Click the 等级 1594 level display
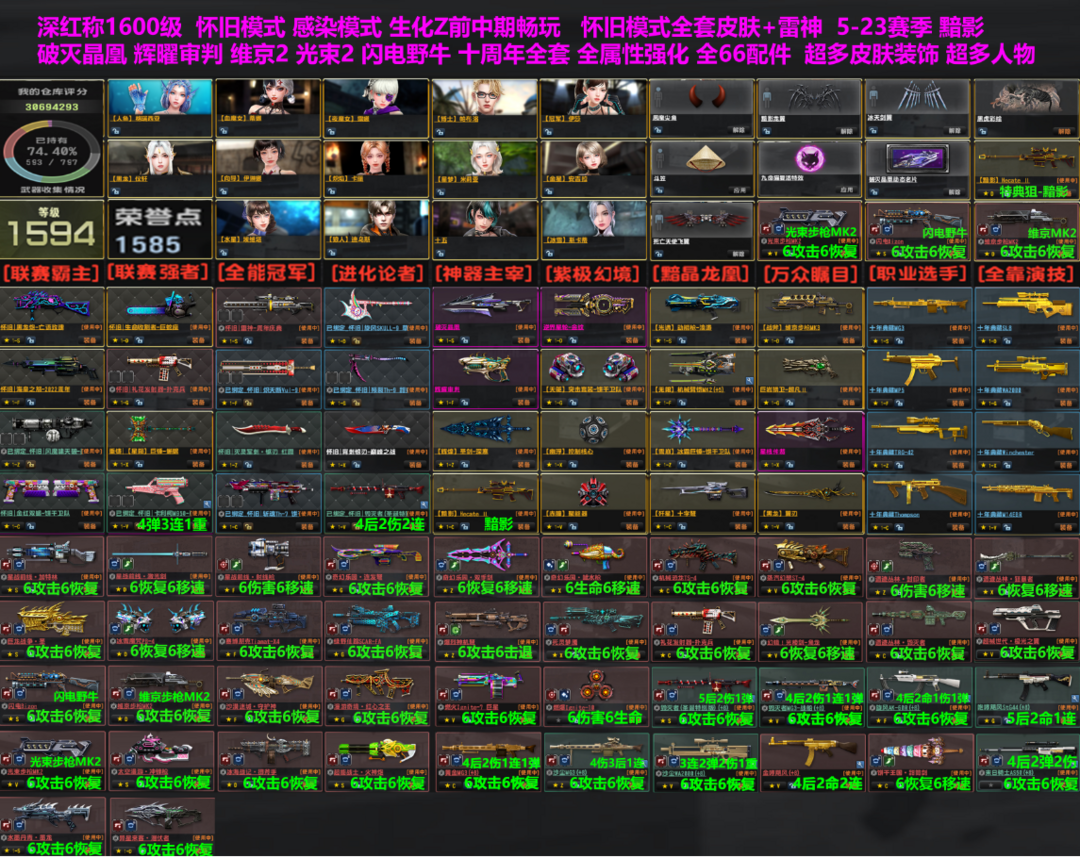Screen dimensions: 1080x858 [x=52, y=230]
